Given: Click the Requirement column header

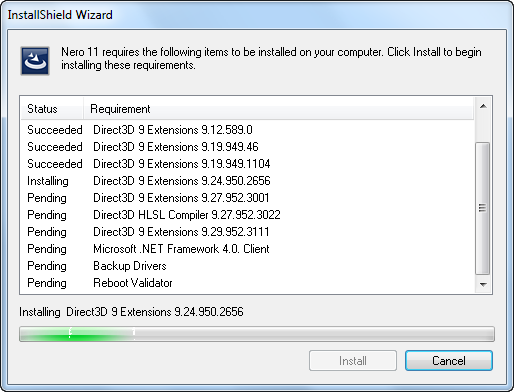Looking at the screenshot, I should [278, 109].
